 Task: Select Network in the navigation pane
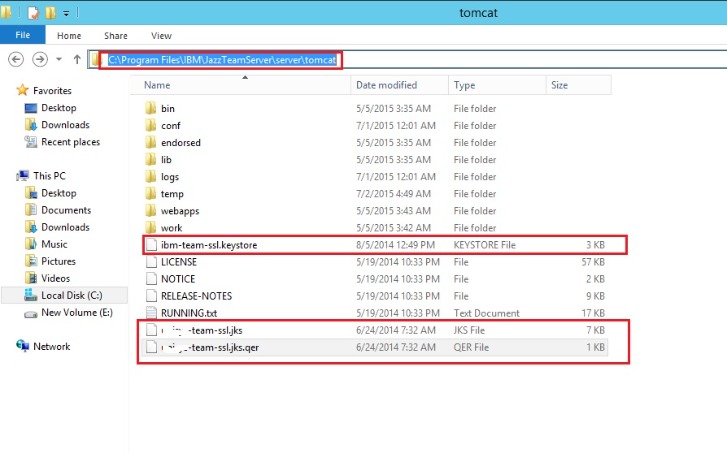pos(52,346)
